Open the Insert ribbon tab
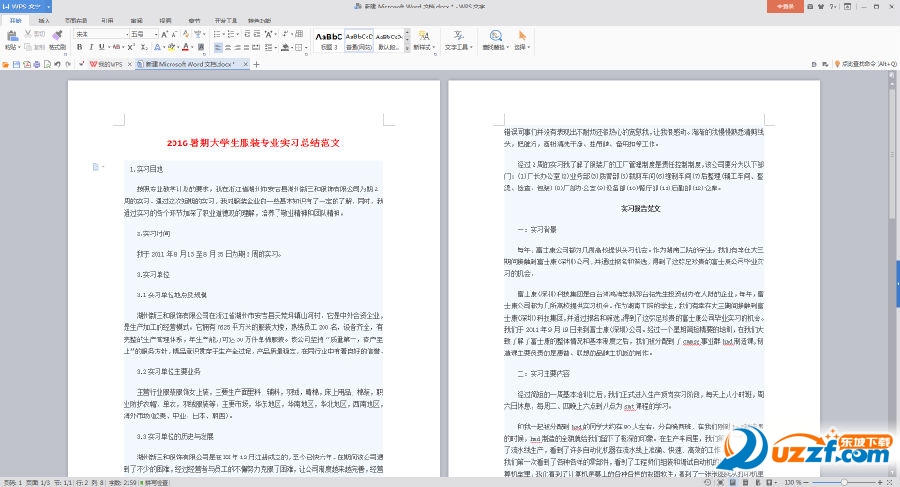The width and height of the screenshot is (900, 487). [x=44, y=20]
